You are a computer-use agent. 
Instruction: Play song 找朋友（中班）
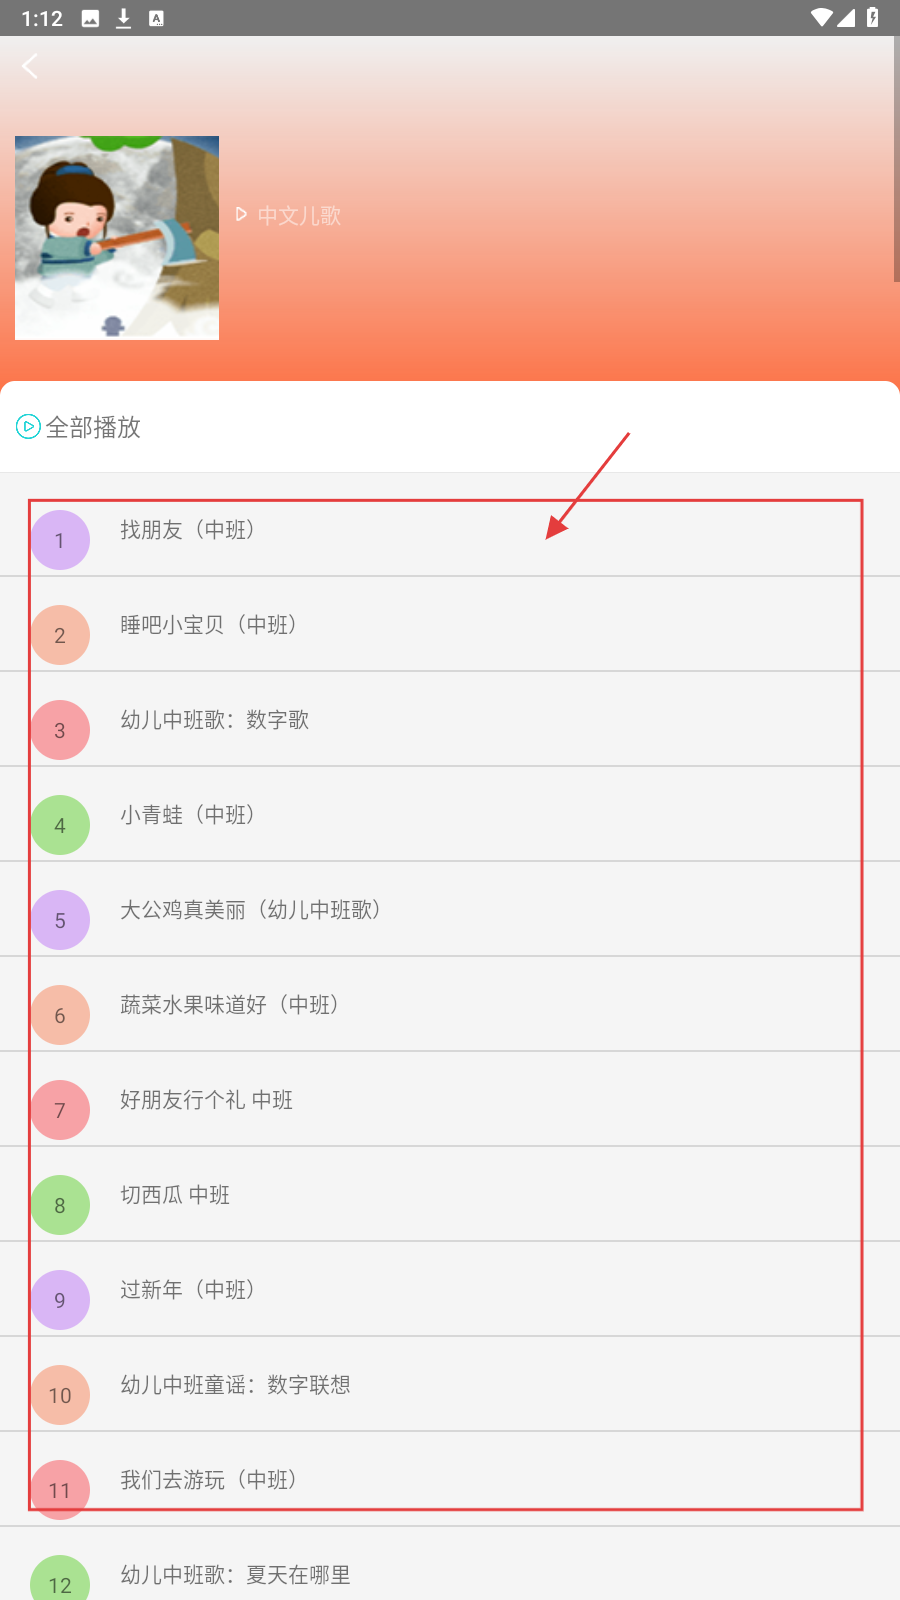pyautogui.click(x=188, y=530)
